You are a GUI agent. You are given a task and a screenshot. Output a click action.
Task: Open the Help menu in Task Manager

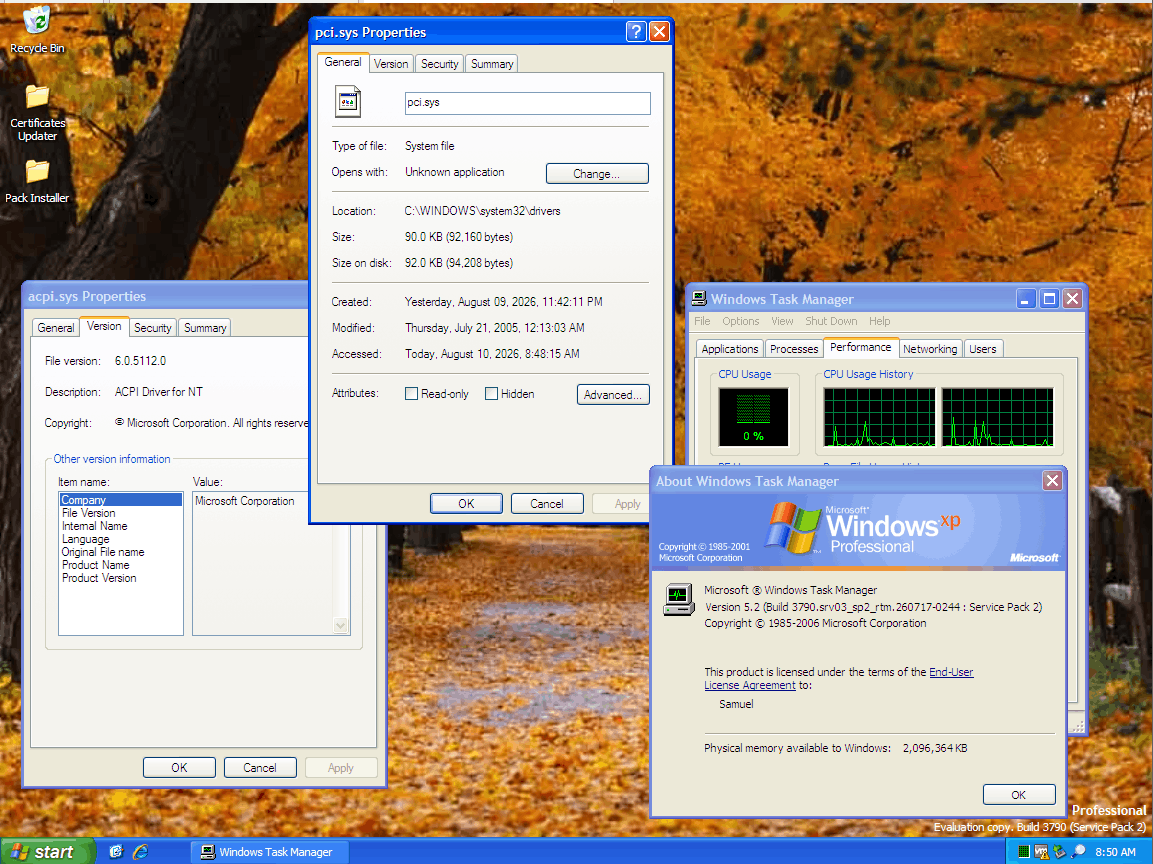[x=879, y=321]
